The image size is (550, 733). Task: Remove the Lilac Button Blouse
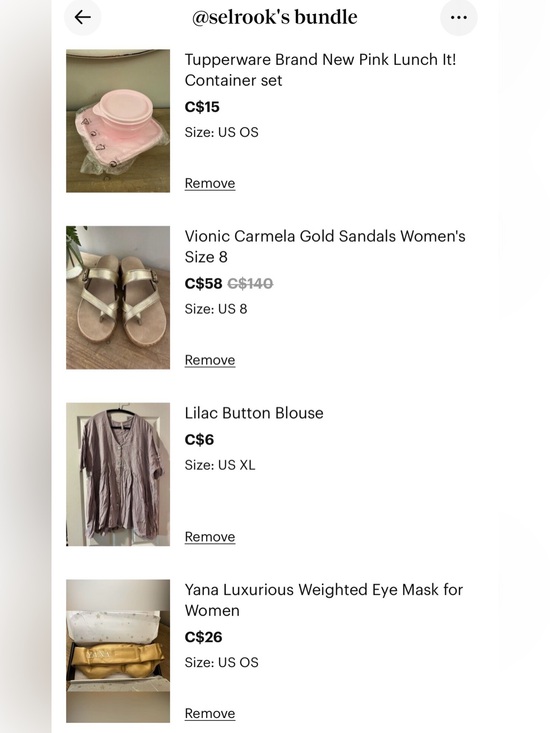coord(210,537)
